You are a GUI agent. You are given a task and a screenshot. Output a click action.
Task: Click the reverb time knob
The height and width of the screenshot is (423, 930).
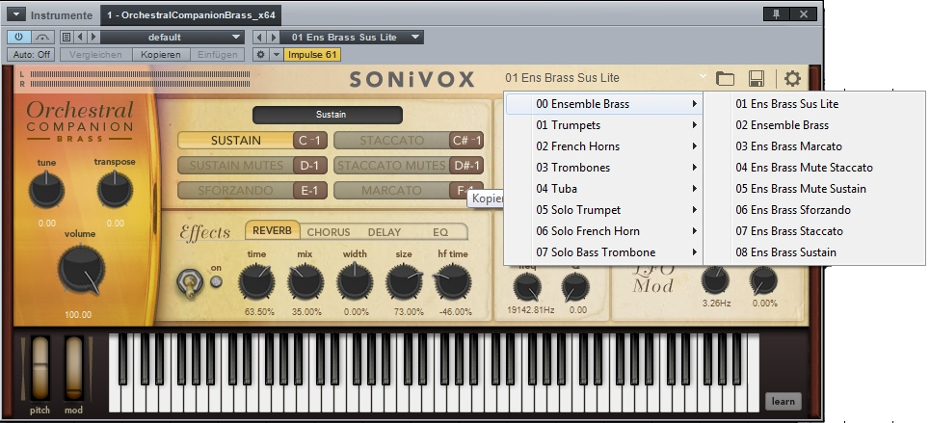click(256, 282)
